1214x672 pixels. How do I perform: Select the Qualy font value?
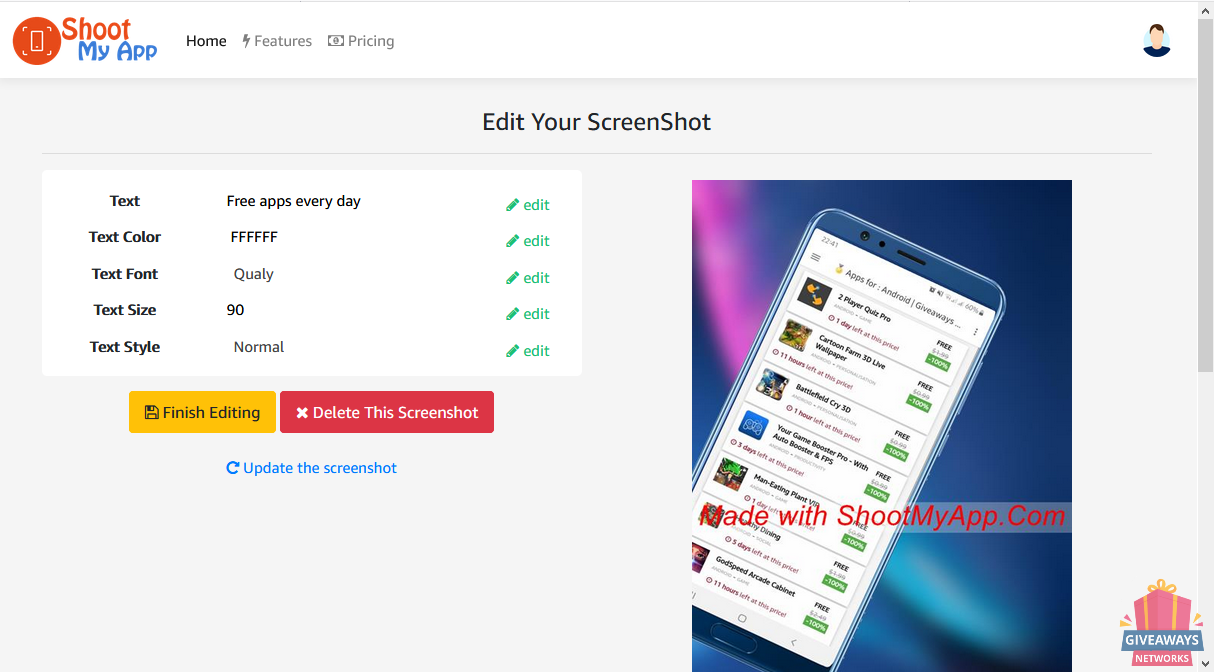pyautogui.click(x=254, y=274)
